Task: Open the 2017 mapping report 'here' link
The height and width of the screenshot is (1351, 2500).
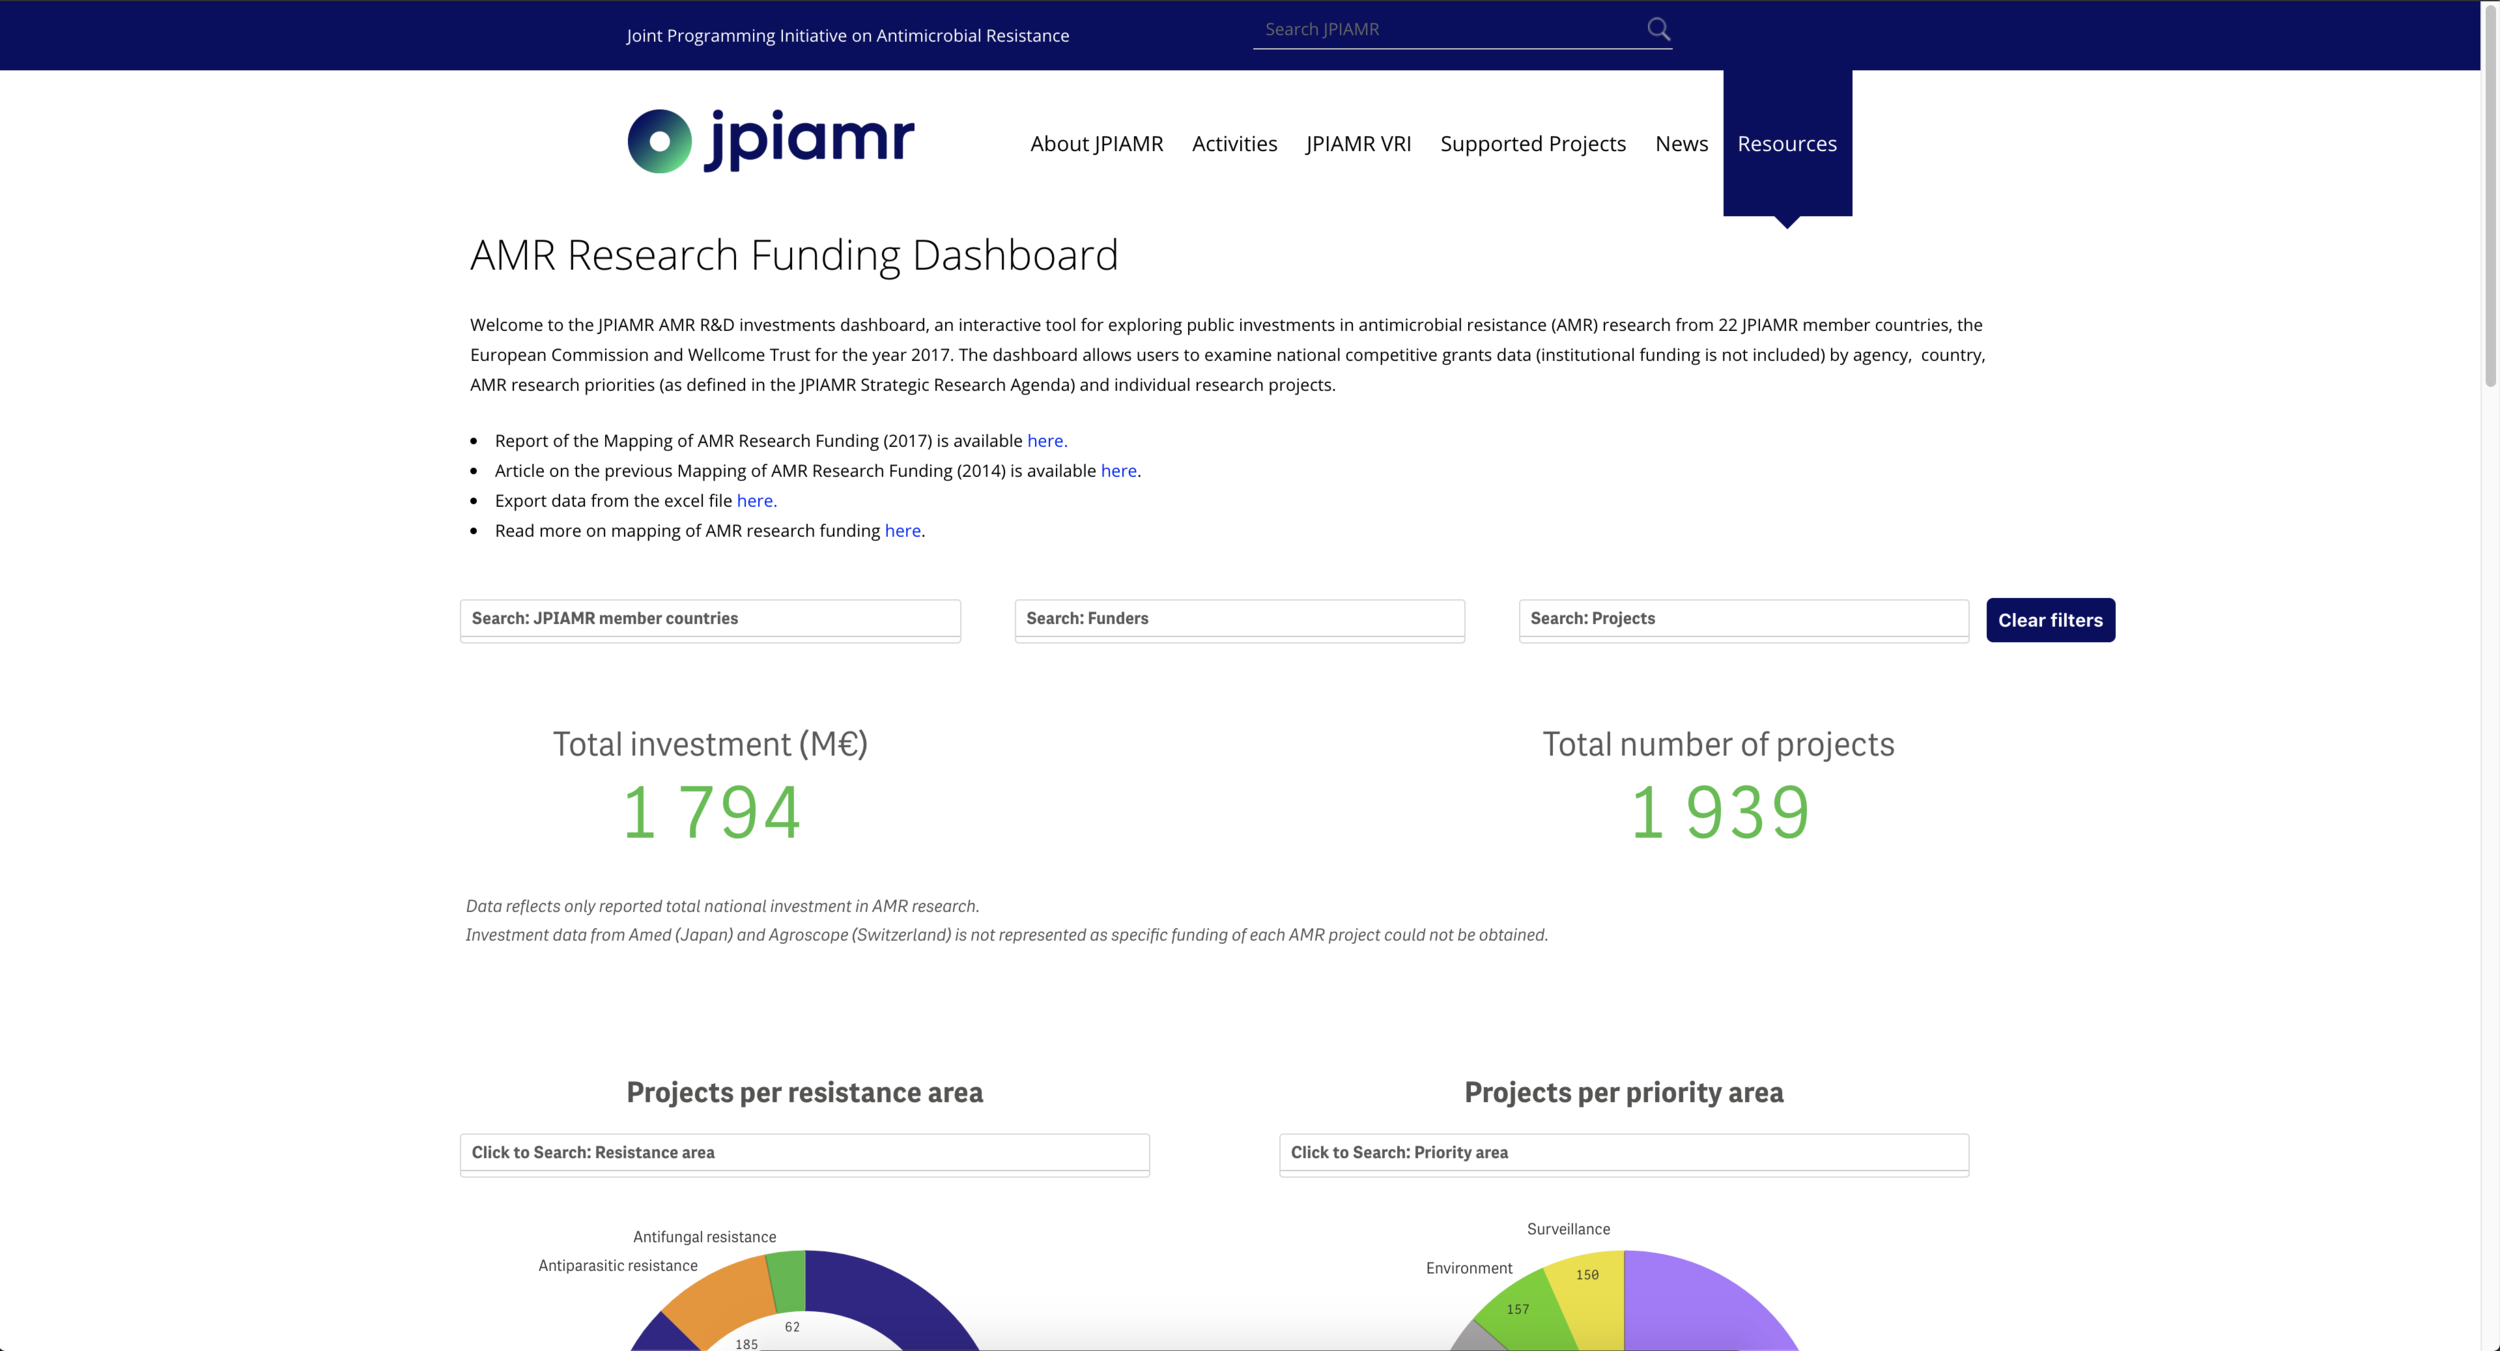Action: (1045, 440)
